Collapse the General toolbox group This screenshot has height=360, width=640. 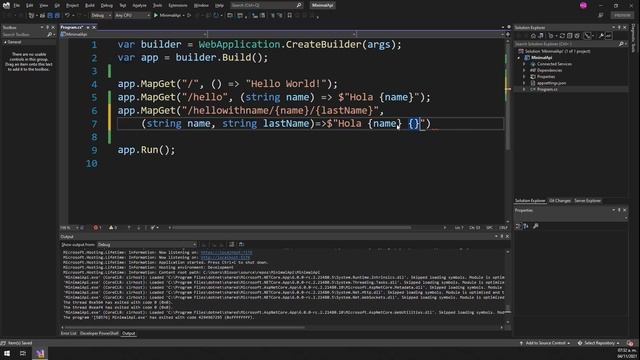[5, 42]
